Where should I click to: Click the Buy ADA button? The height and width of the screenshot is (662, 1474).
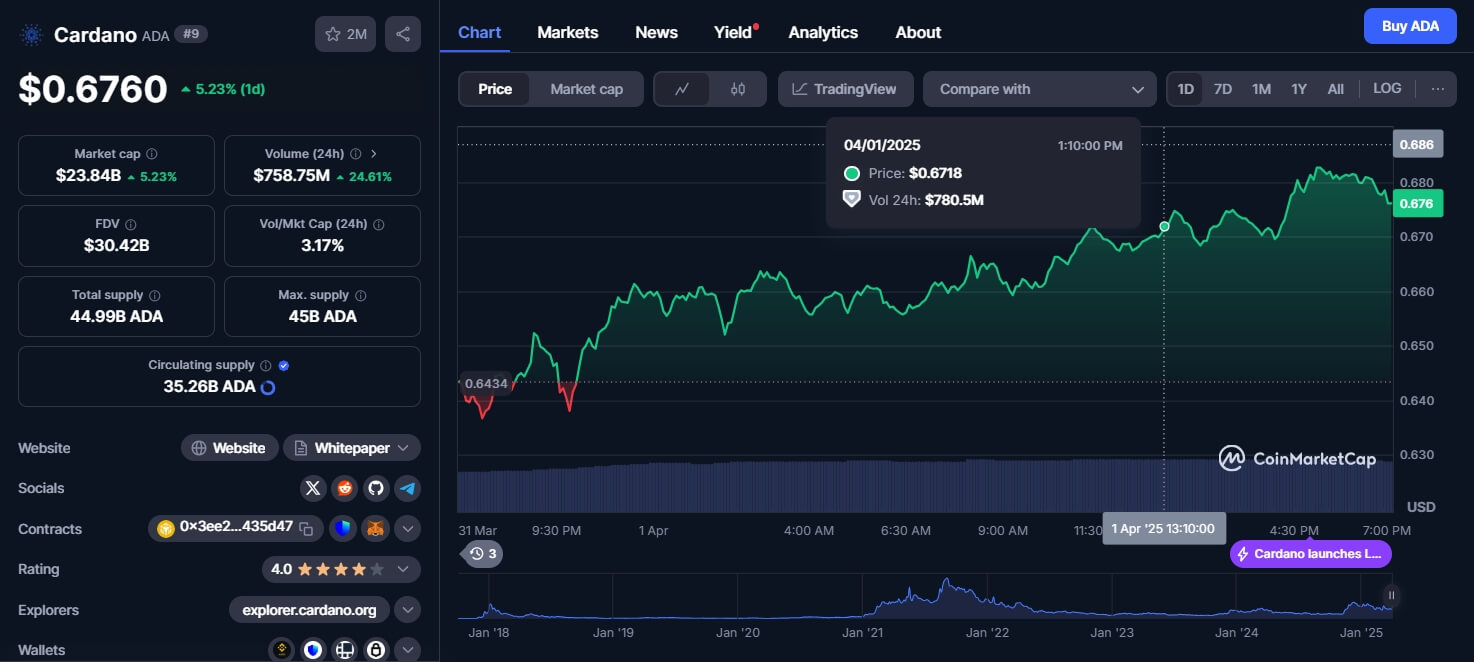click(x=1409, y=26)
